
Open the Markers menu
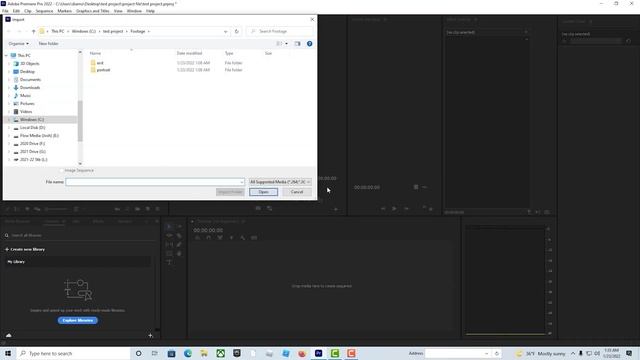click(64, 11)
